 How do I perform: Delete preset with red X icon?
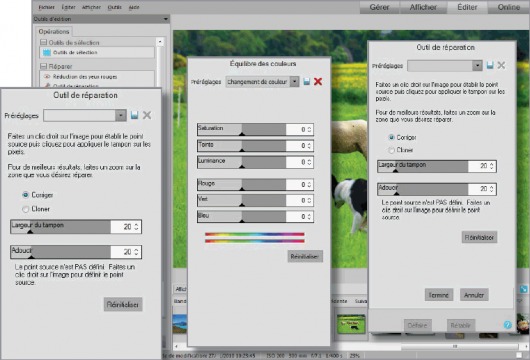(318, 81)
